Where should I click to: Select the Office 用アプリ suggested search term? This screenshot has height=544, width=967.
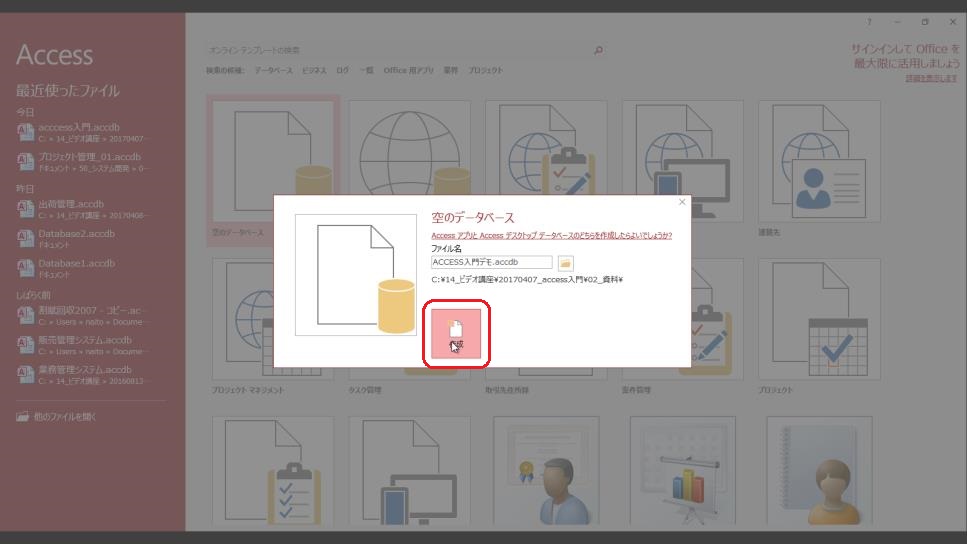tap(408, 70)
